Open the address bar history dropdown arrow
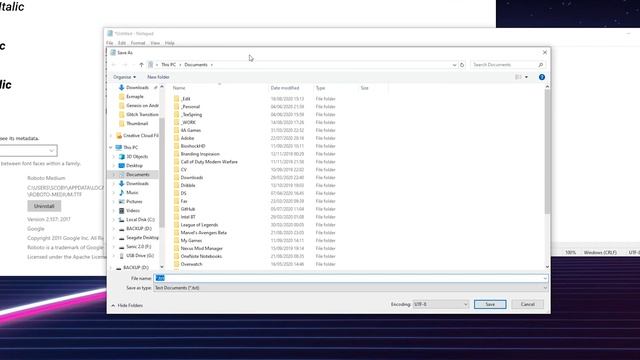This screenshot has height=360, width=640. 454,65
